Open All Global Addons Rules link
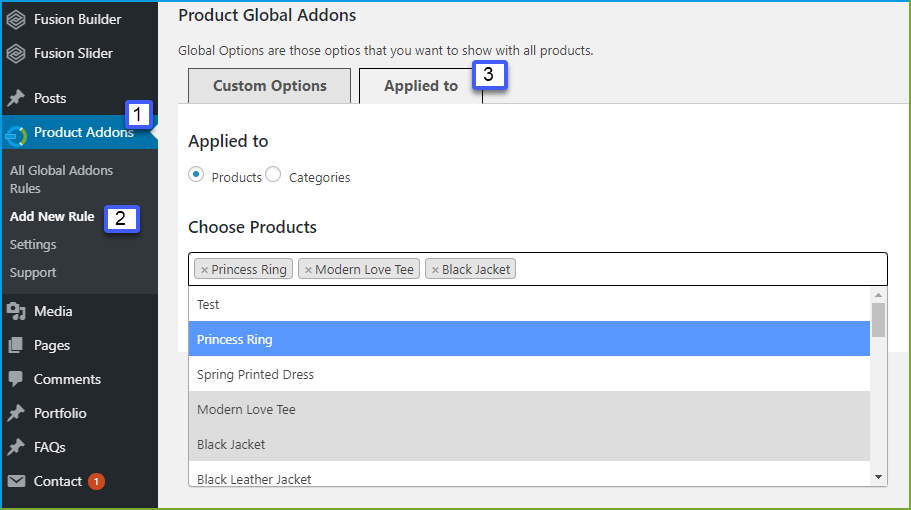This screenshot has width=911, height=510. (x=62, y=179)
